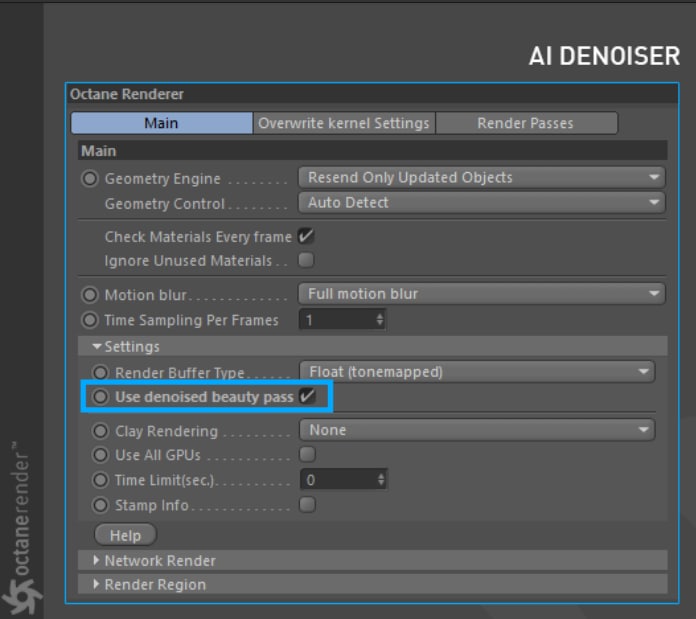
Task: Open the Clay Rendering dropdown
Action: 477,430
